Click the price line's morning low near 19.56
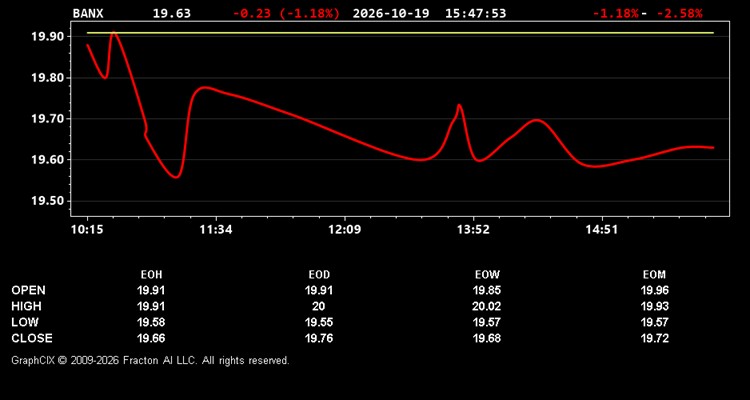Image resolution: width=750 pixels, height=400 pixels. (x=176, y=177)
